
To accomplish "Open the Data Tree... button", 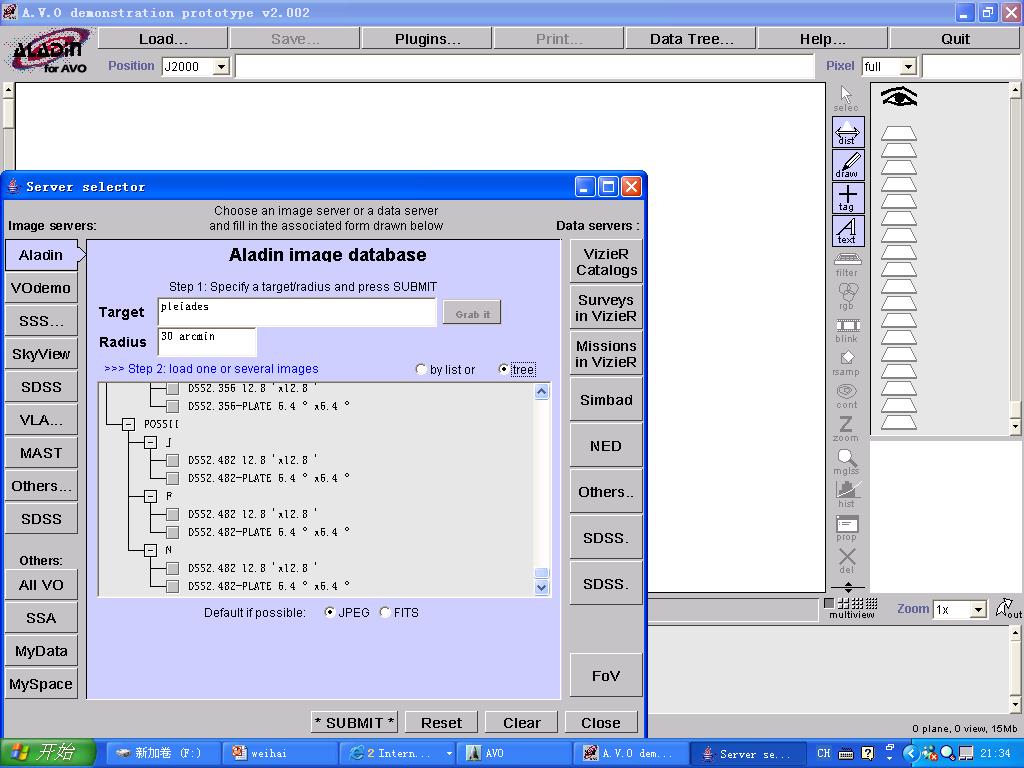I will [691, 39].
